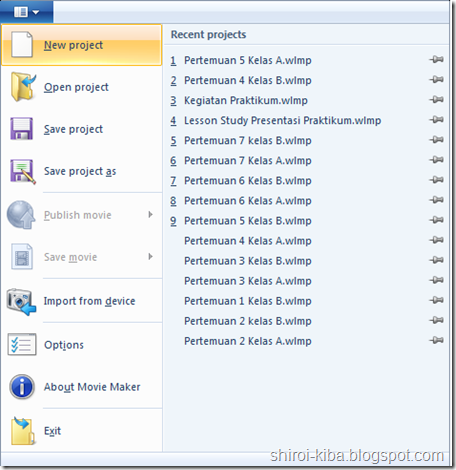Choose Exit menu entry
The height and width of the screenshot is (470, 456).
pyautogui.click(x=82, y=431)
